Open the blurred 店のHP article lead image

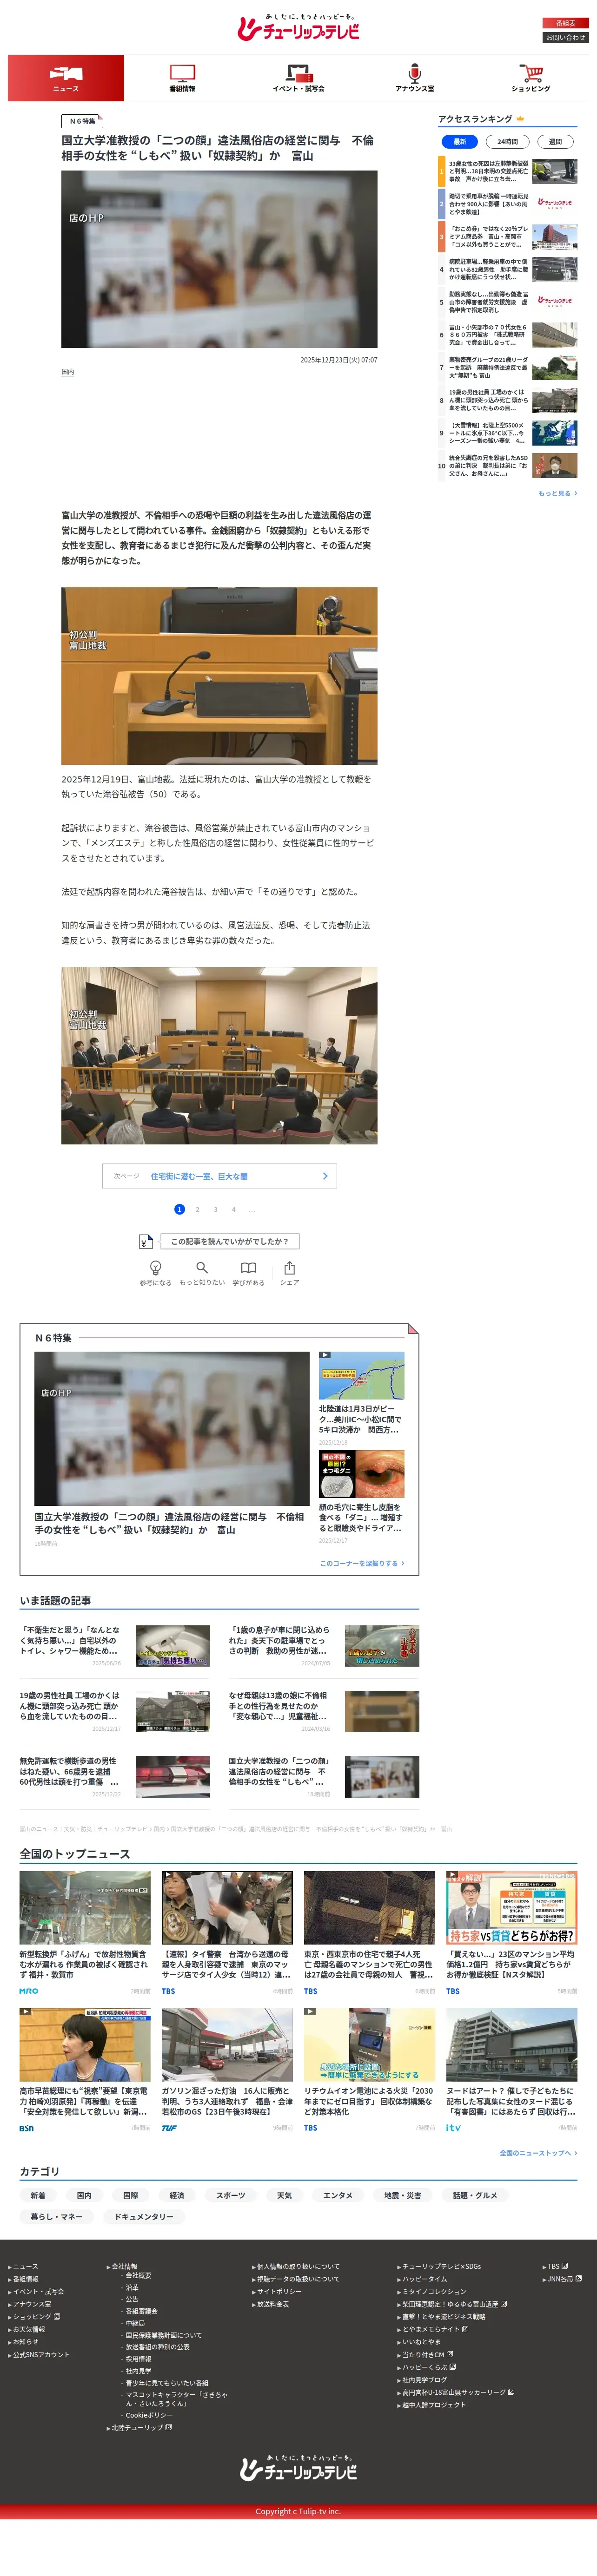[x=219, y=259]
